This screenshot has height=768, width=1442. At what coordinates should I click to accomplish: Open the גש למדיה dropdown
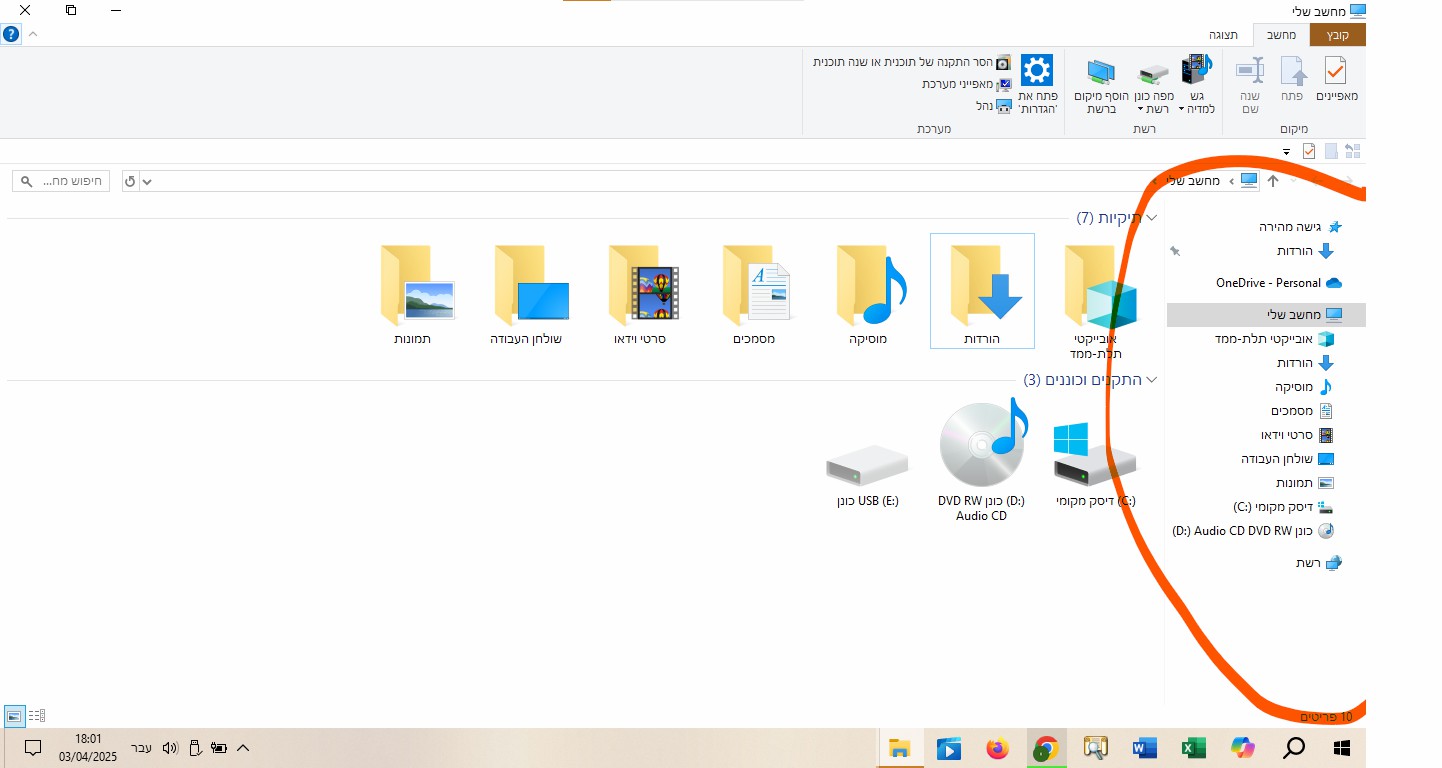[x=1196, y=84]
